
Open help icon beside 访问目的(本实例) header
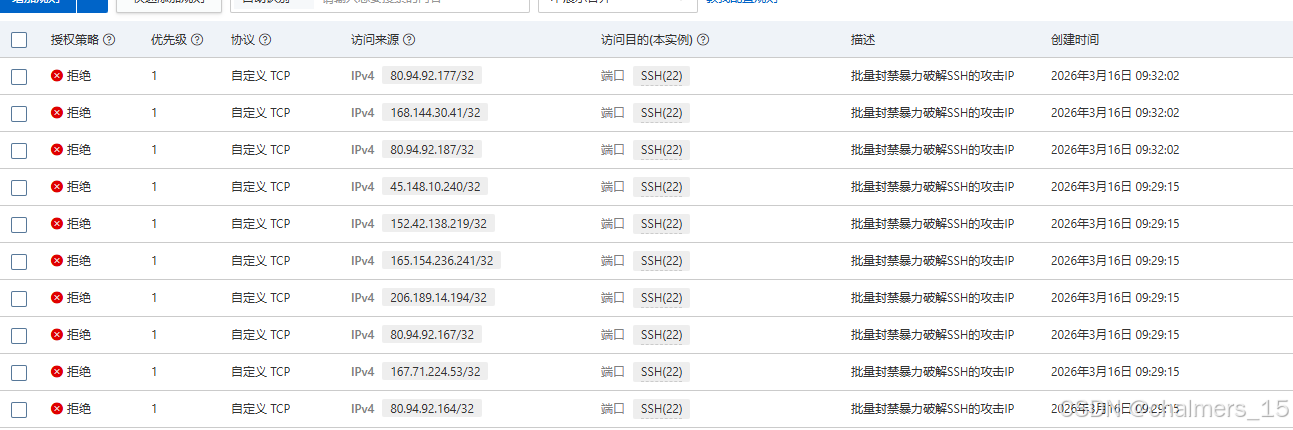[x=703, y=40]
